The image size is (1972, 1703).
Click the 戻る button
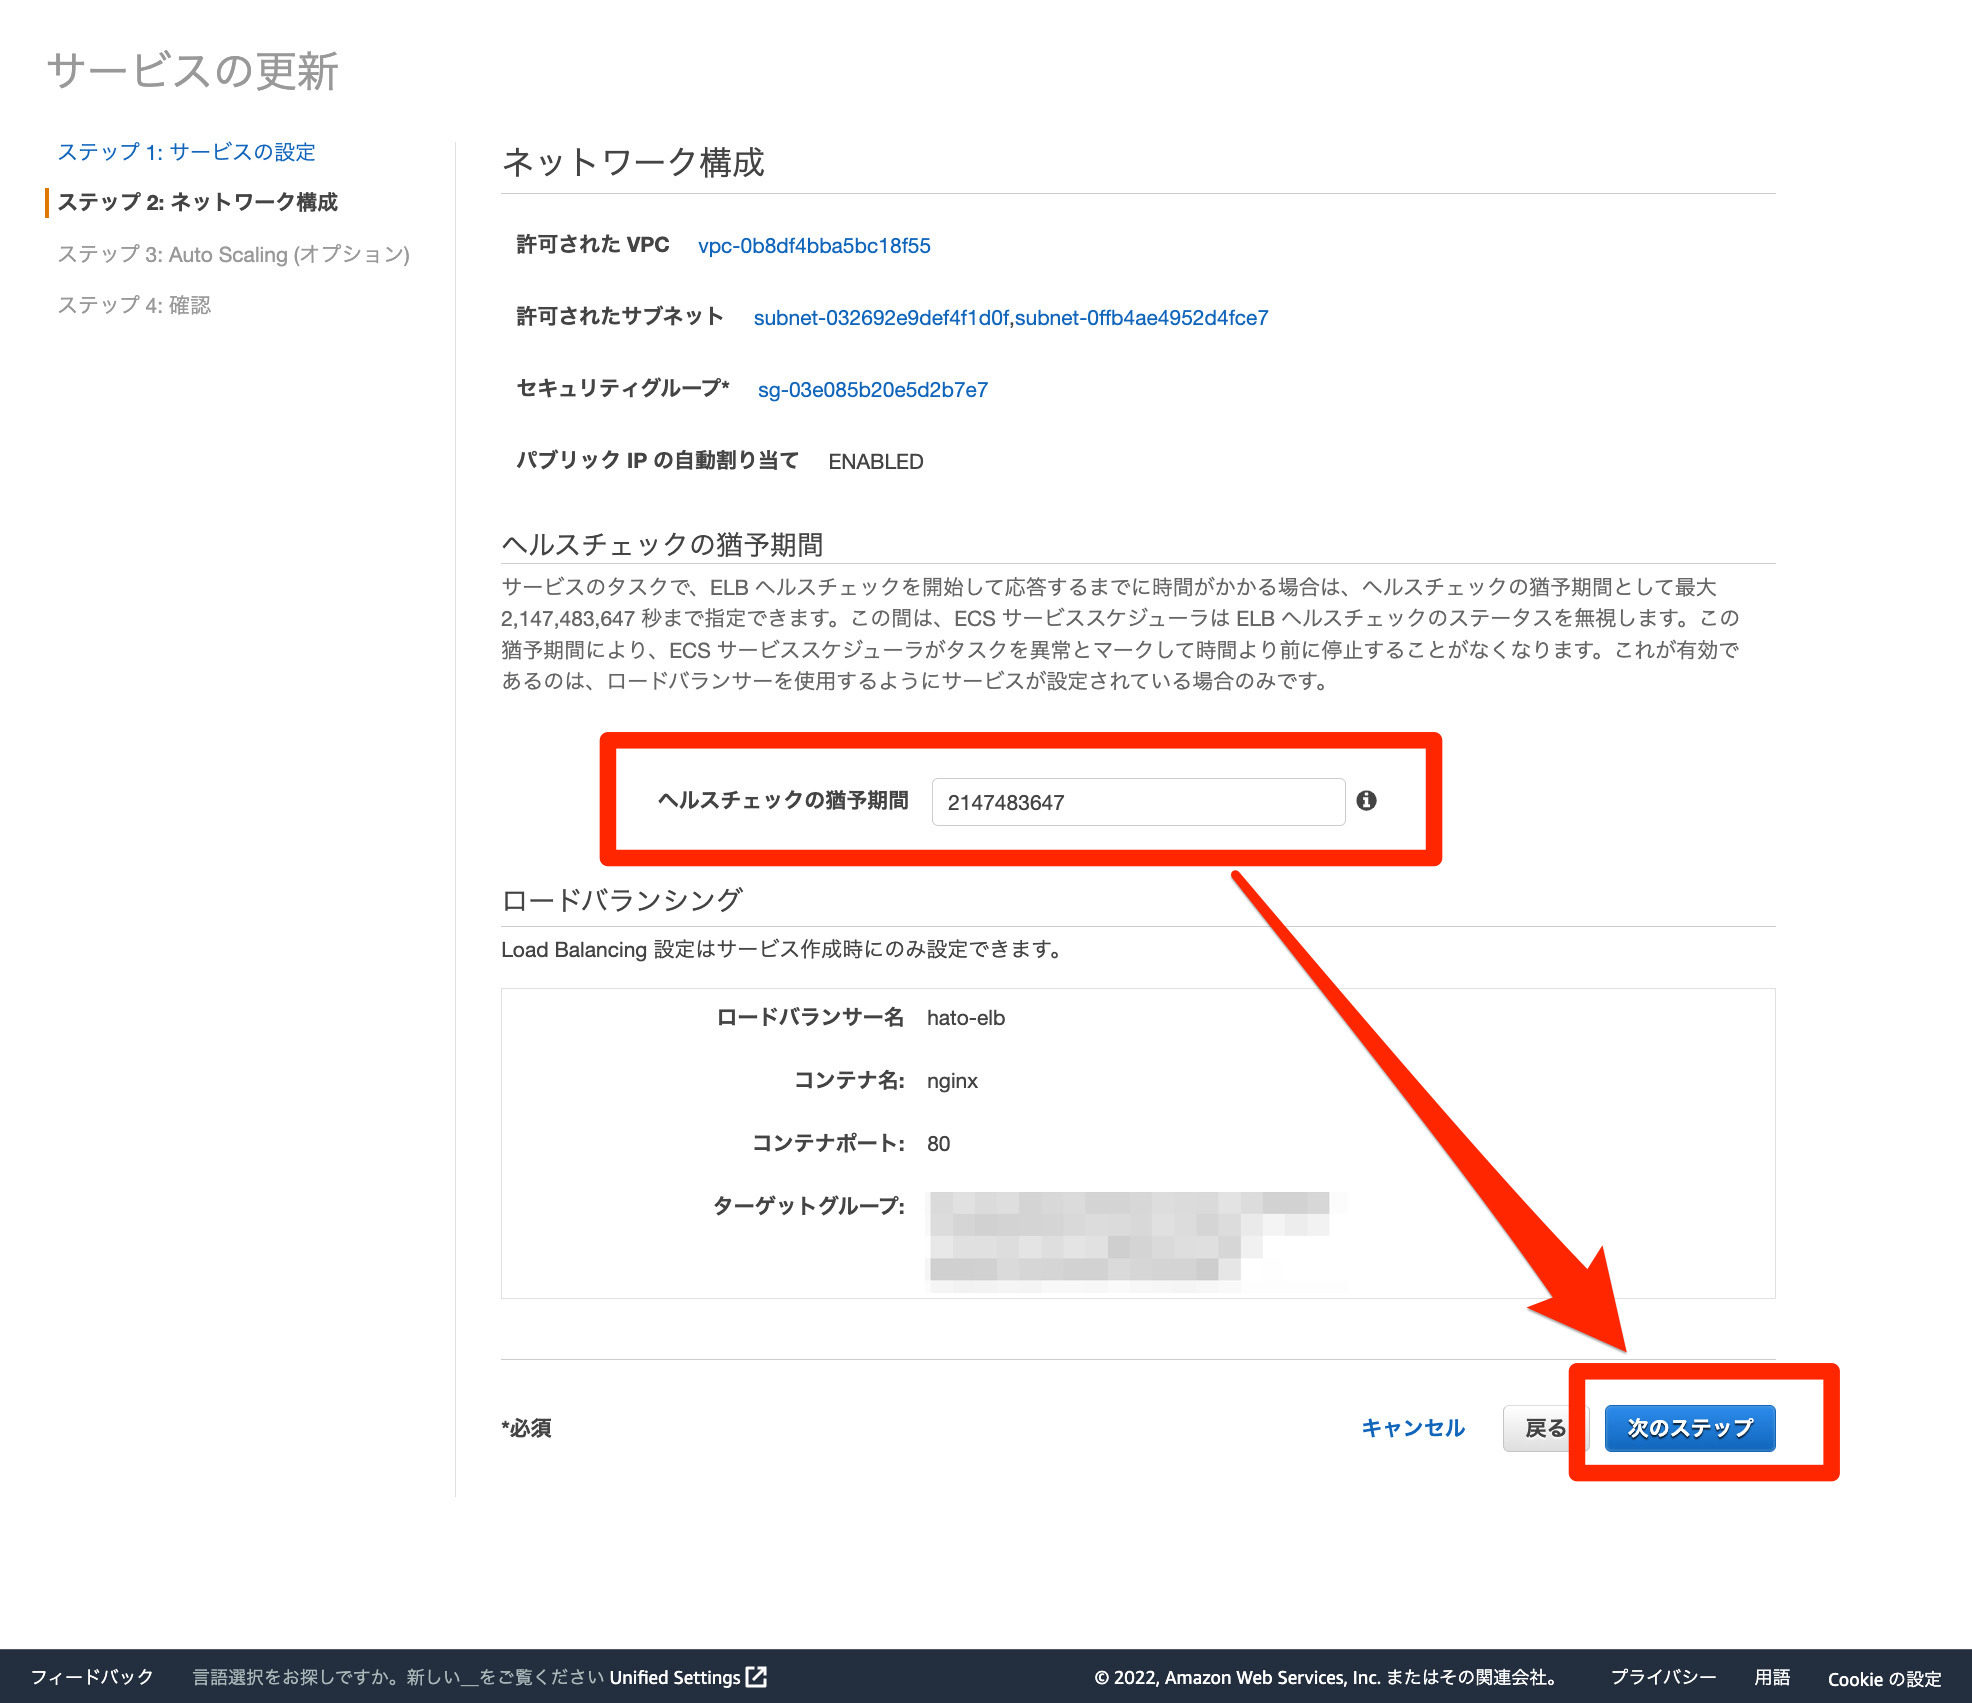point(1544,1428)
